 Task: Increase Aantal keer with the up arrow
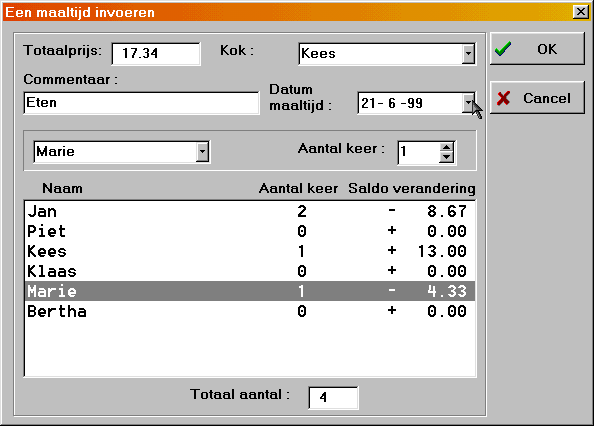[447, 148]
